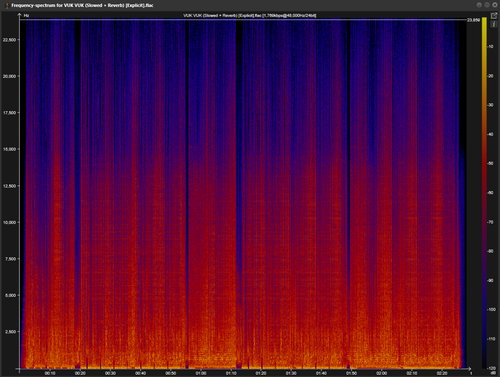Click the 17,500 Hz axis label
Image resolution: width=500 pixels, height=377 pixels.
9,113
